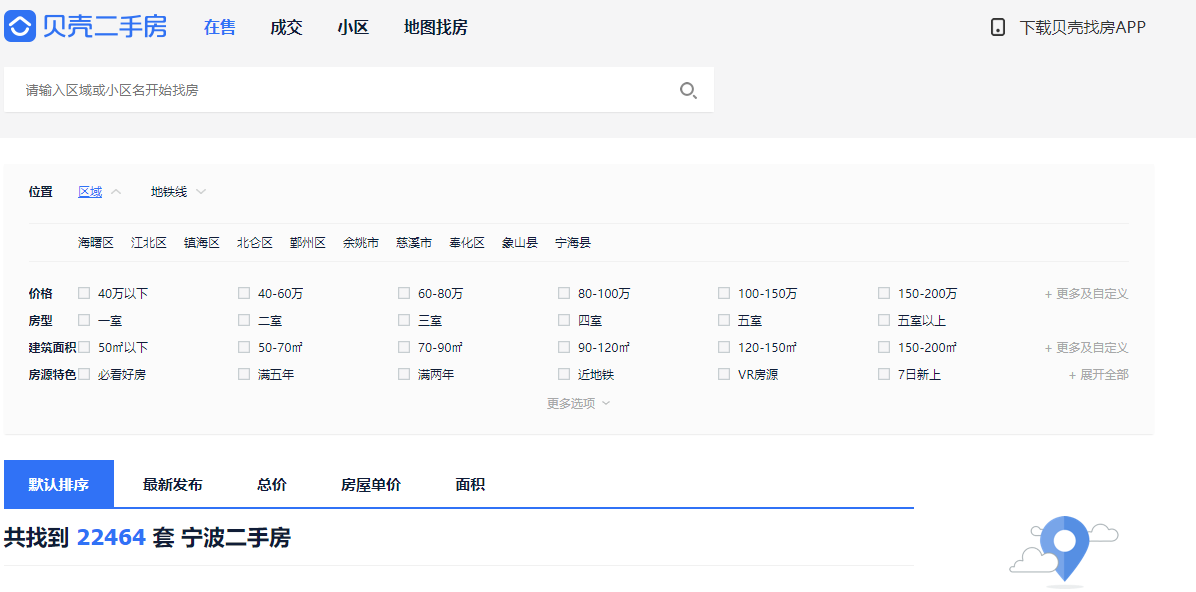The width and height of the screenshot is (1196, 592).
Task: Check the 90-120㎡ area box
Action: (564, 347)
